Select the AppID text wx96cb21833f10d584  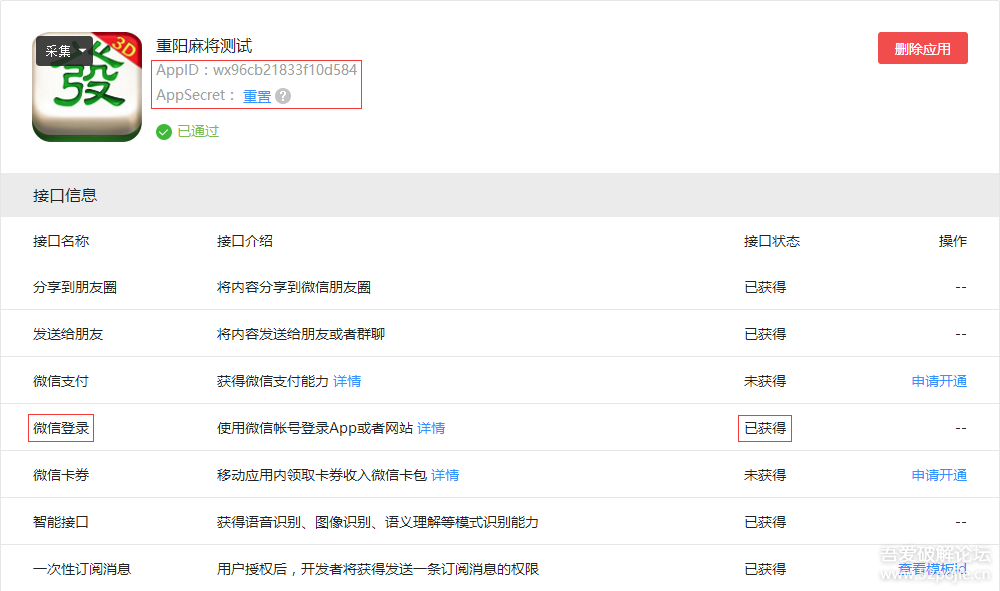[x=285, y=70]
